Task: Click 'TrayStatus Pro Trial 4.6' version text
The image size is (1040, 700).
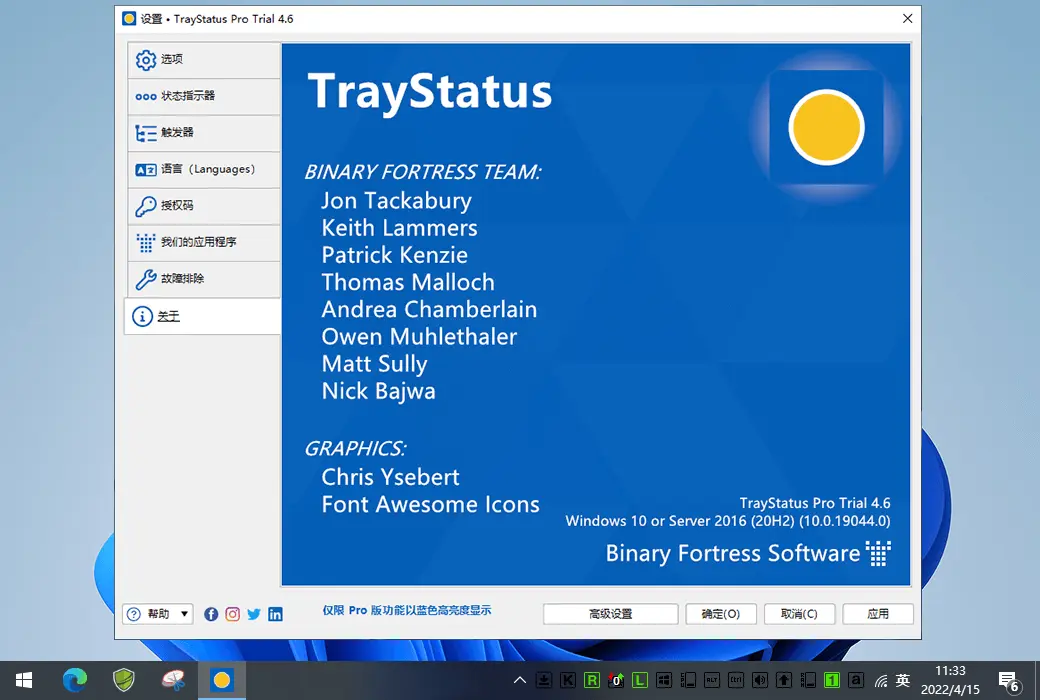Action: [815, 503]
